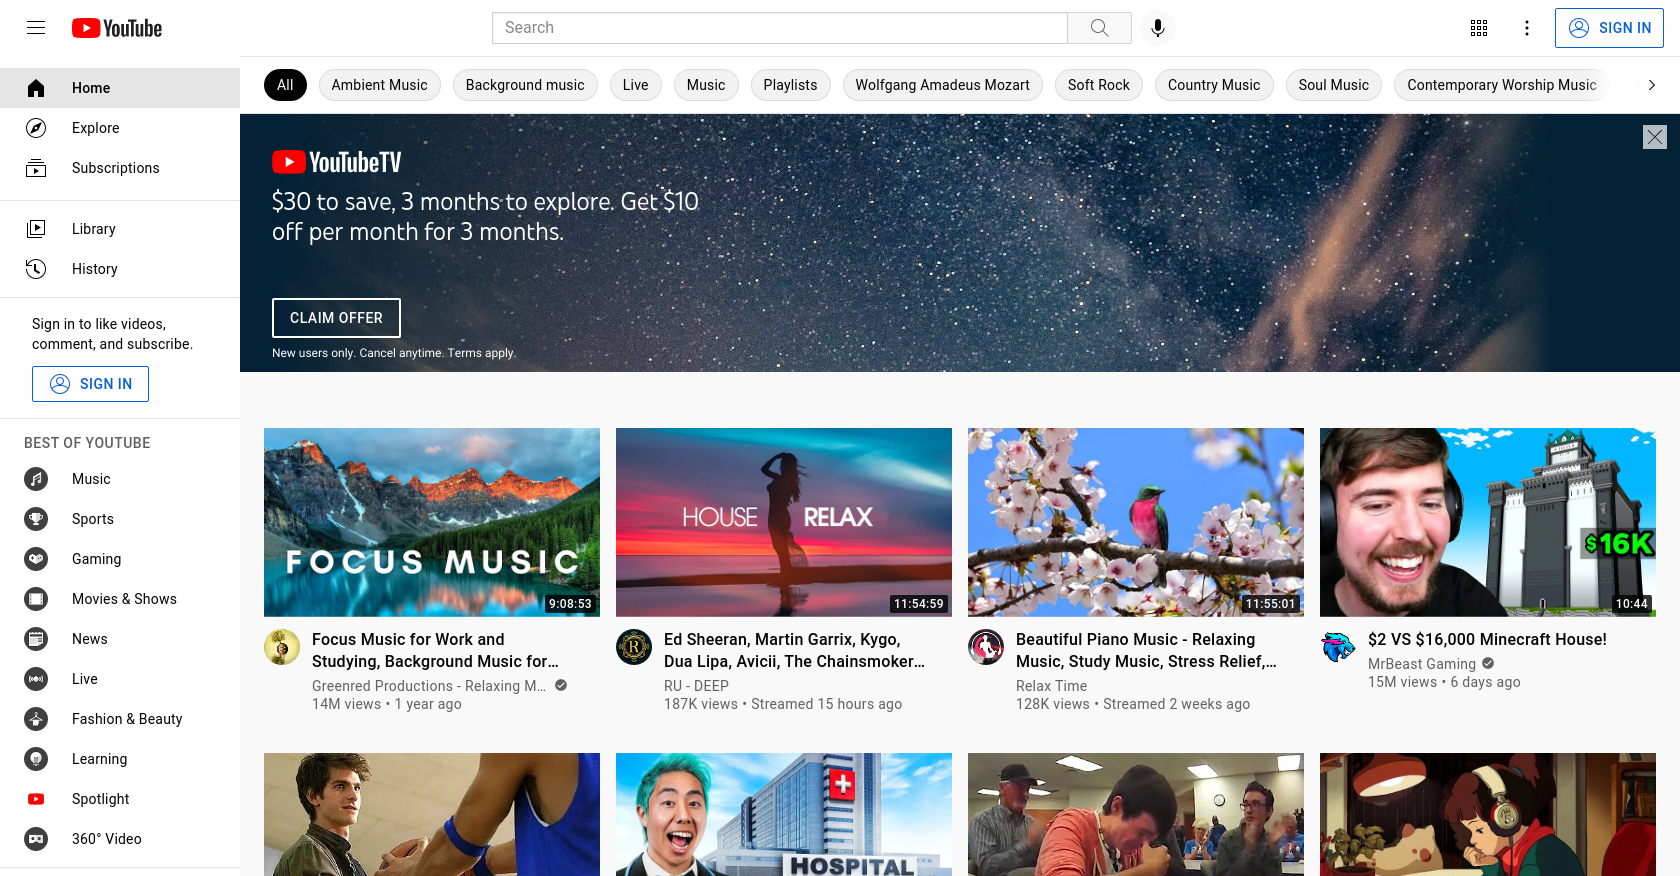Open Sports under Best of YouTube
Viewport: 1680px width, 876px height.
(120, 519)
